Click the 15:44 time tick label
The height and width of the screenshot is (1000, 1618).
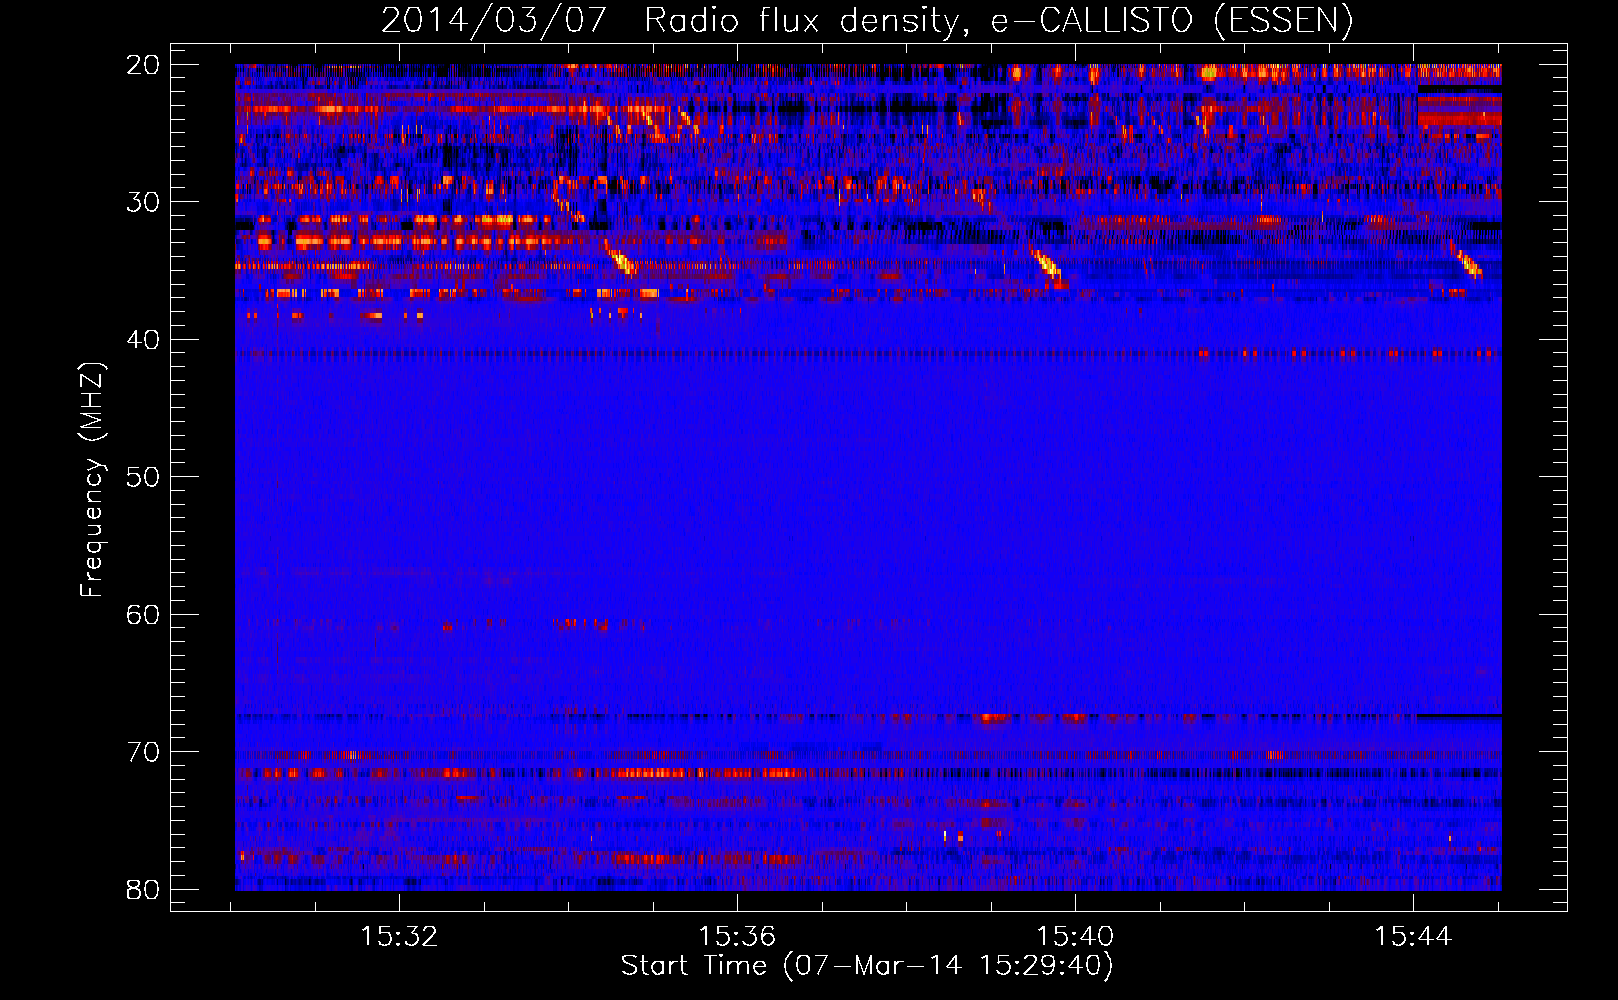(x=1413, y=936)
